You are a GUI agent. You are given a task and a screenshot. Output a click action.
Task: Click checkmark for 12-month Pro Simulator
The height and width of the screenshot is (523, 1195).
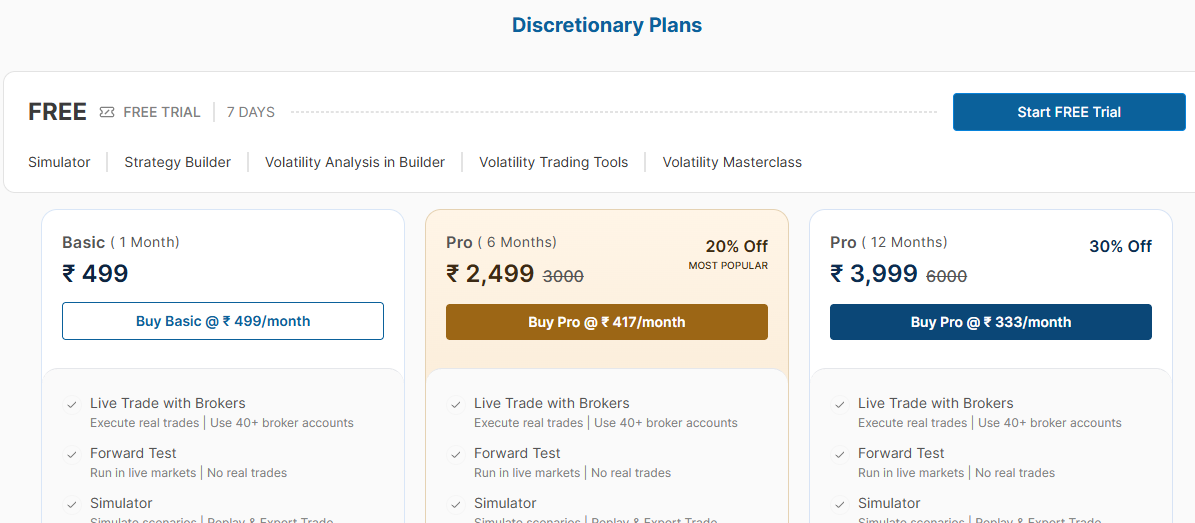point(840,505)
